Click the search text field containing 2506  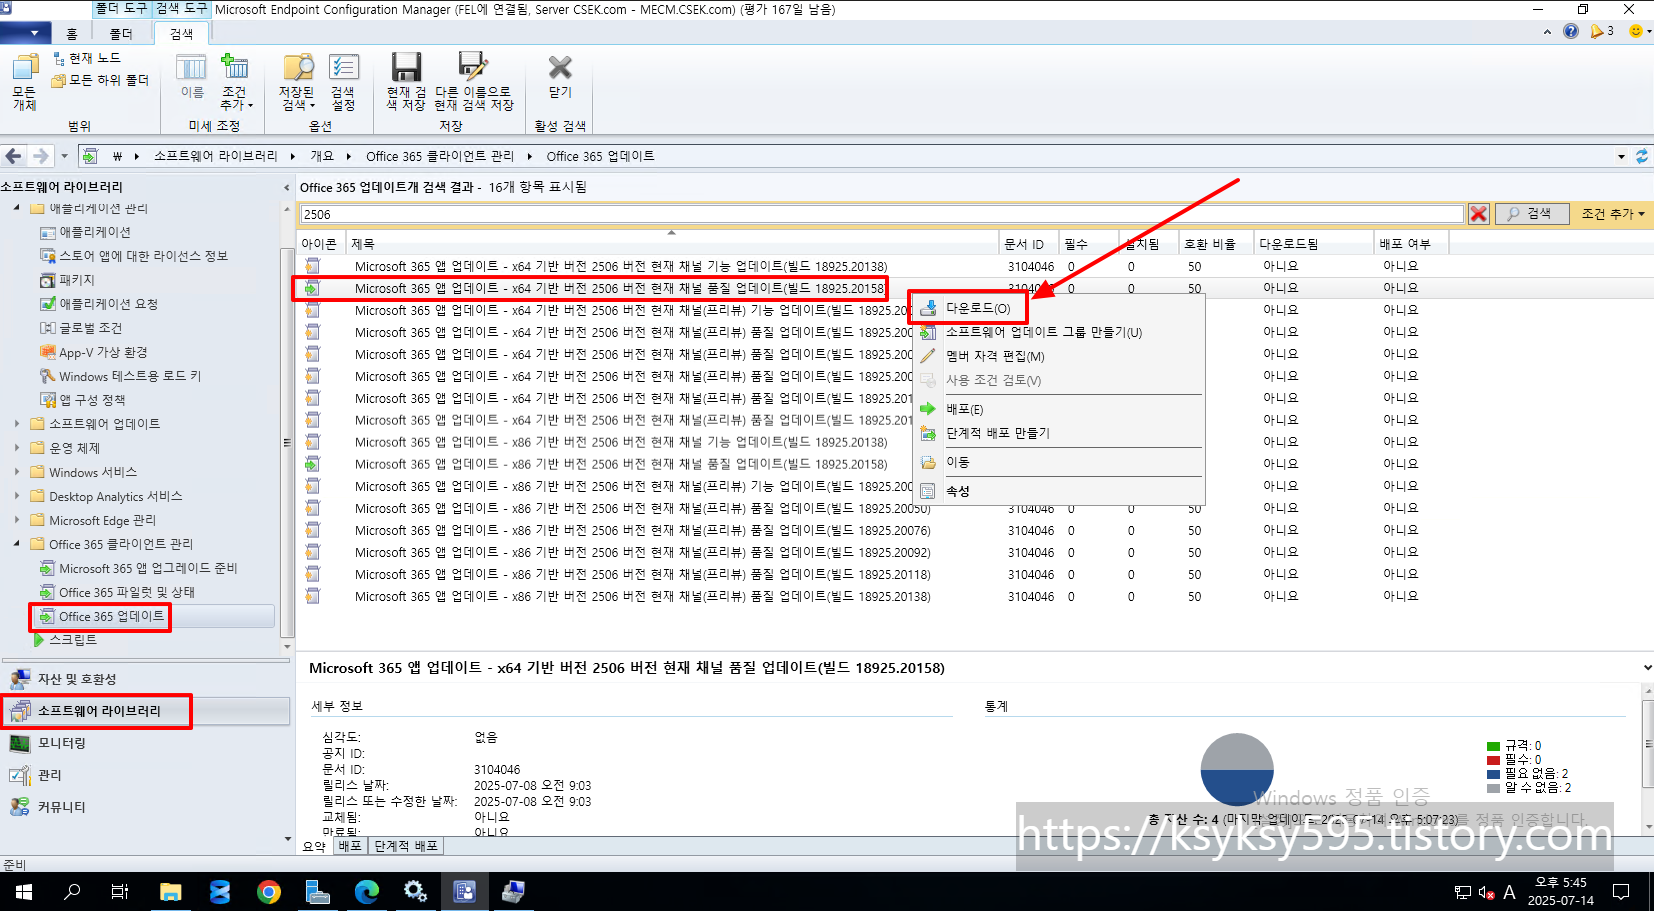click(x=882, y=214)
